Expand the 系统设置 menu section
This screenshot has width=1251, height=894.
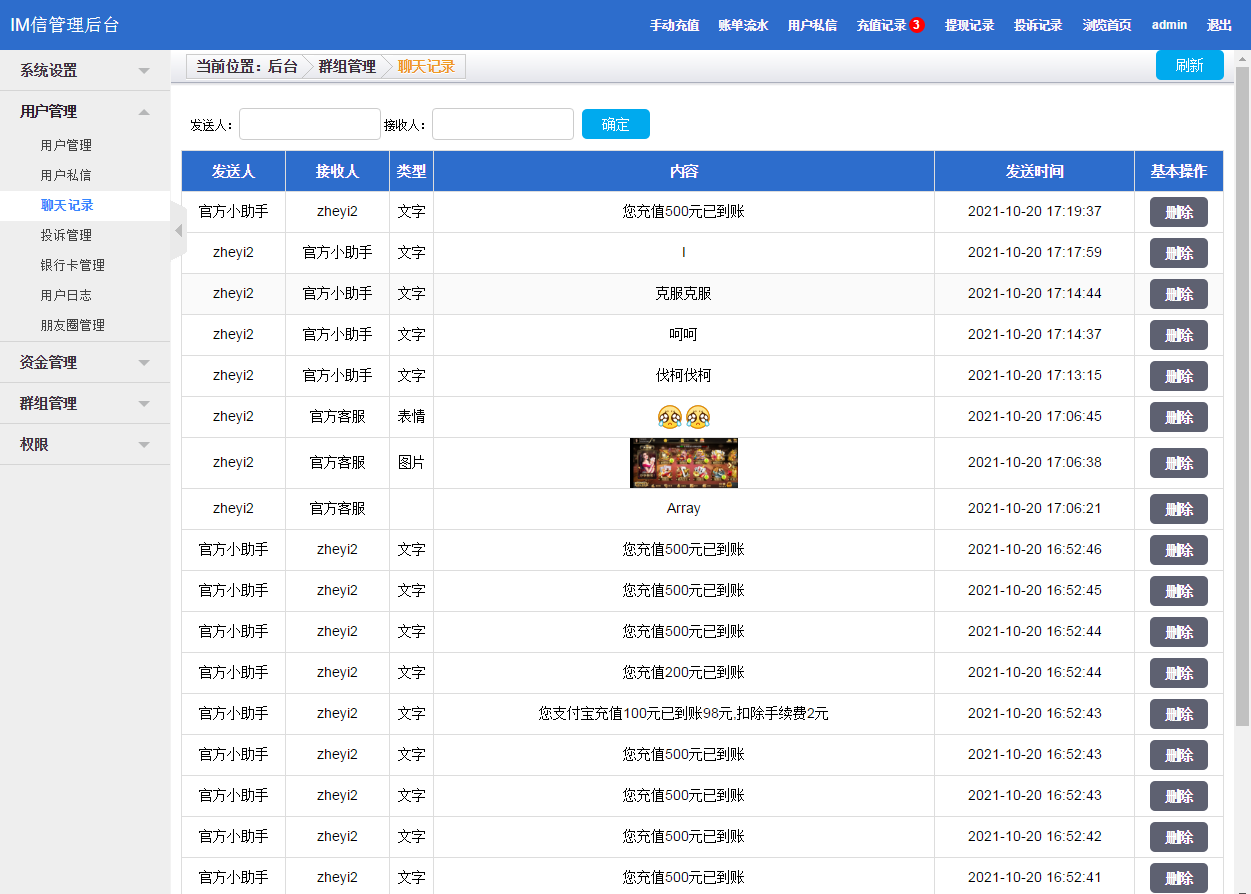click(85, 71)
